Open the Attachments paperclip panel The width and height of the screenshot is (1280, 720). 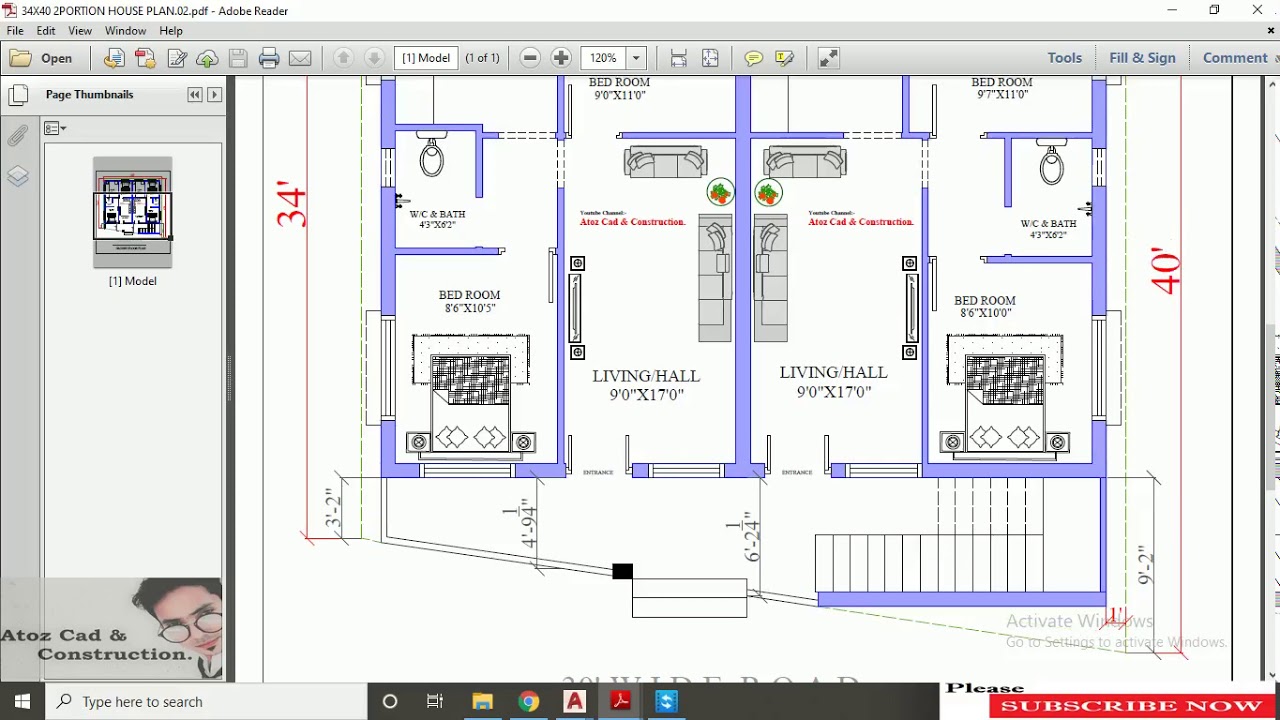18,136
